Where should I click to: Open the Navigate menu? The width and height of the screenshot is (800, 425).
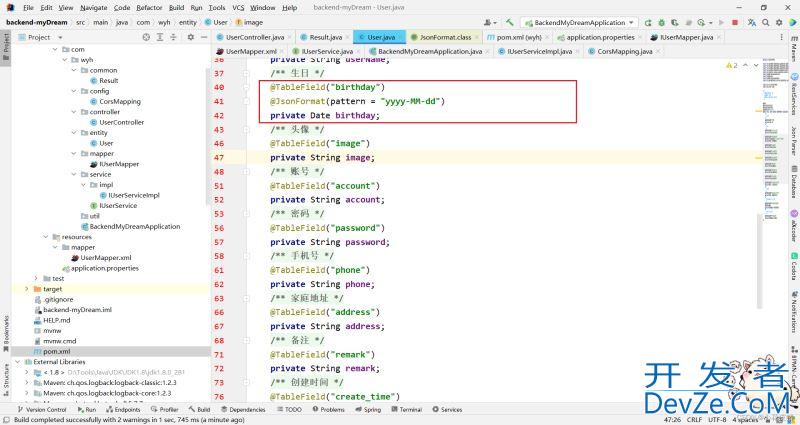[94, 8]
